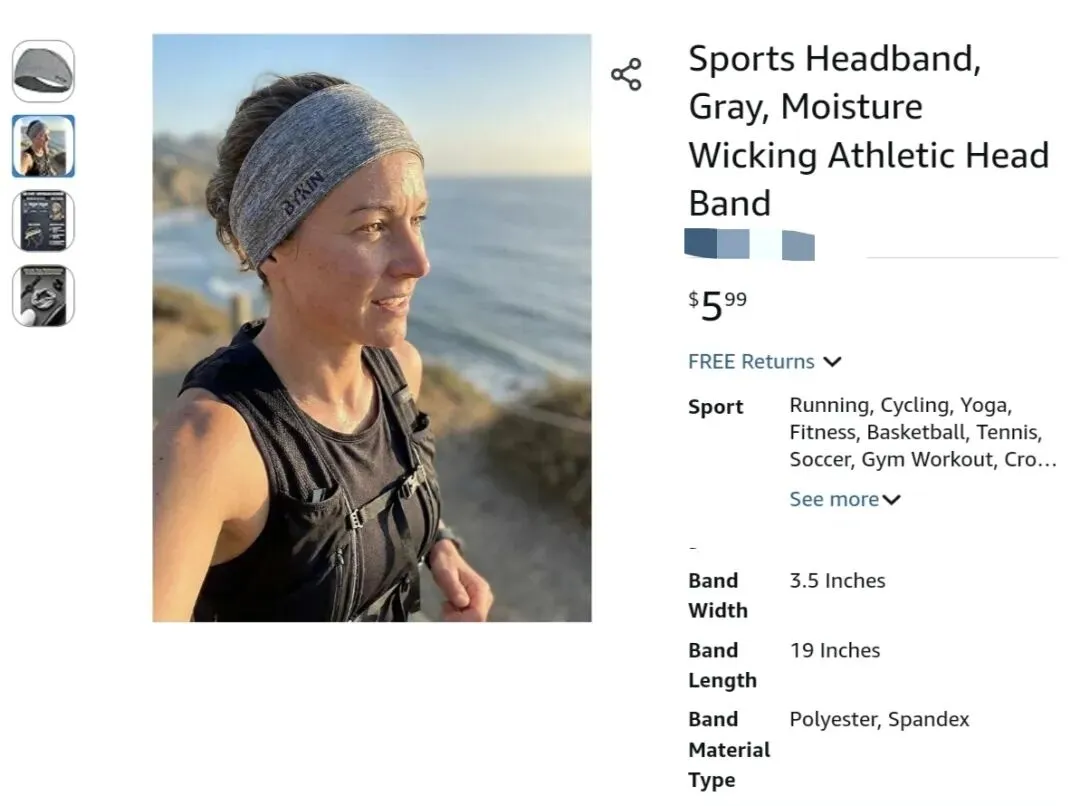Open the FREE Returns link
Screen dimensions: 1080x806
tap(751, 362)
